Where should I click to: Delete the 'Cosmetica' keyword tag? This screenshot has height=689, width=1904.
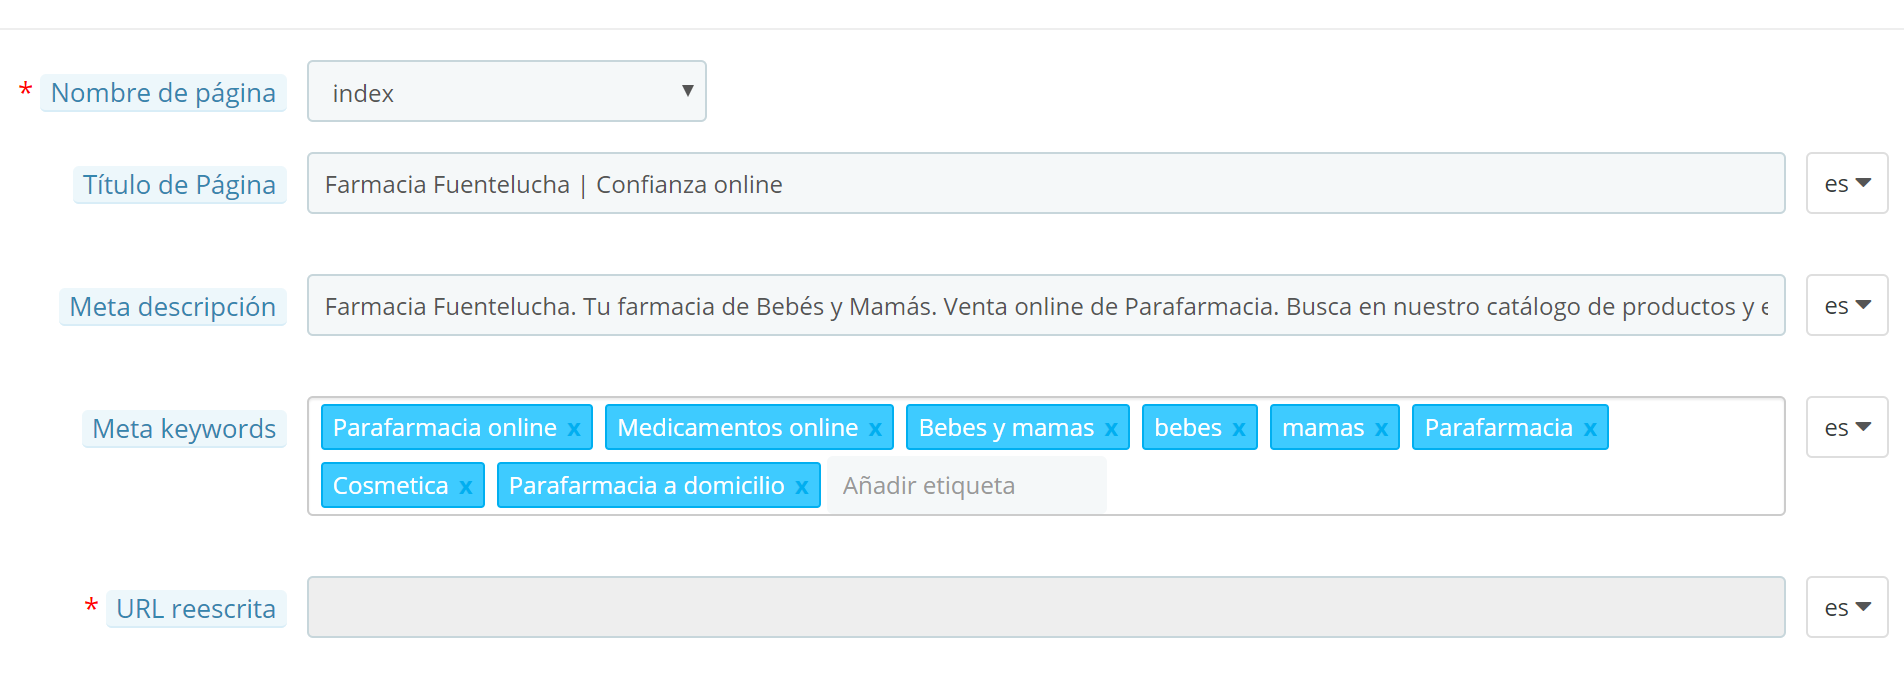pyautogui.click(x=466, y=487)
